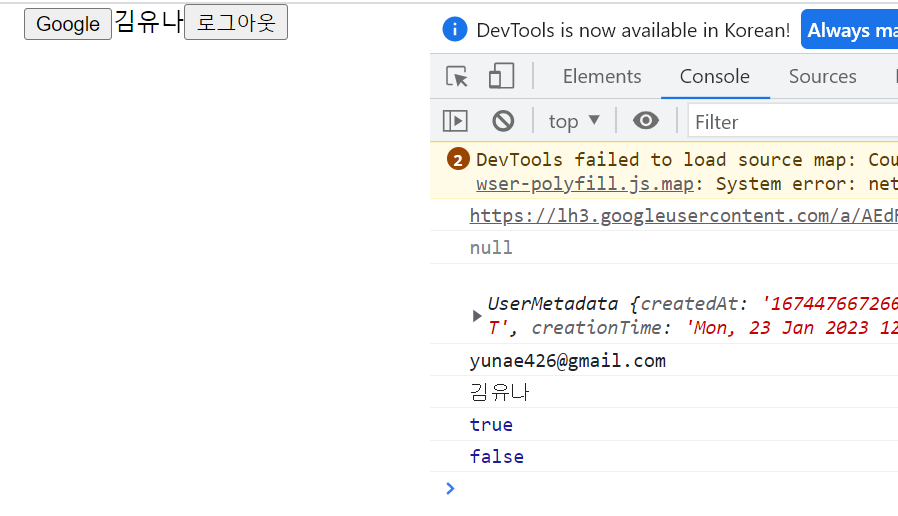Click the wser-polyfill.js.map link
This screenshot has height=516, width=898.
(585, 184)
